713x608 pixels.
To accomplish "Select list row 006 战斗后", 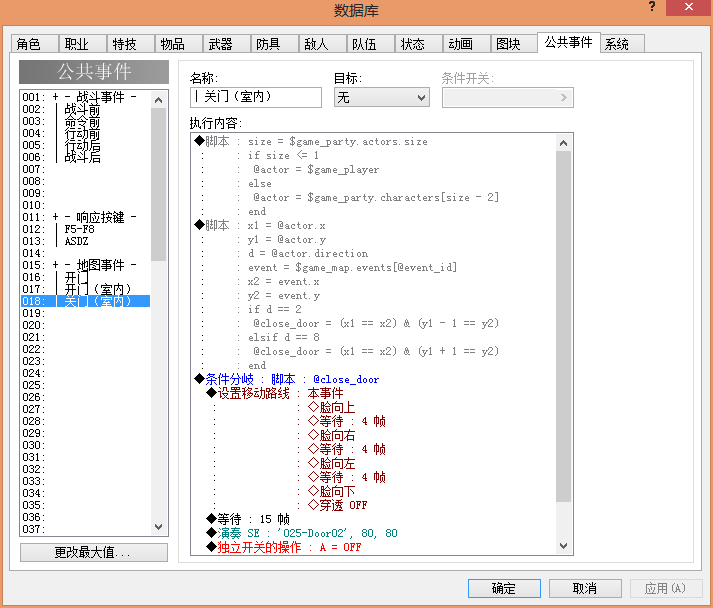I will (x=85, y=157).
